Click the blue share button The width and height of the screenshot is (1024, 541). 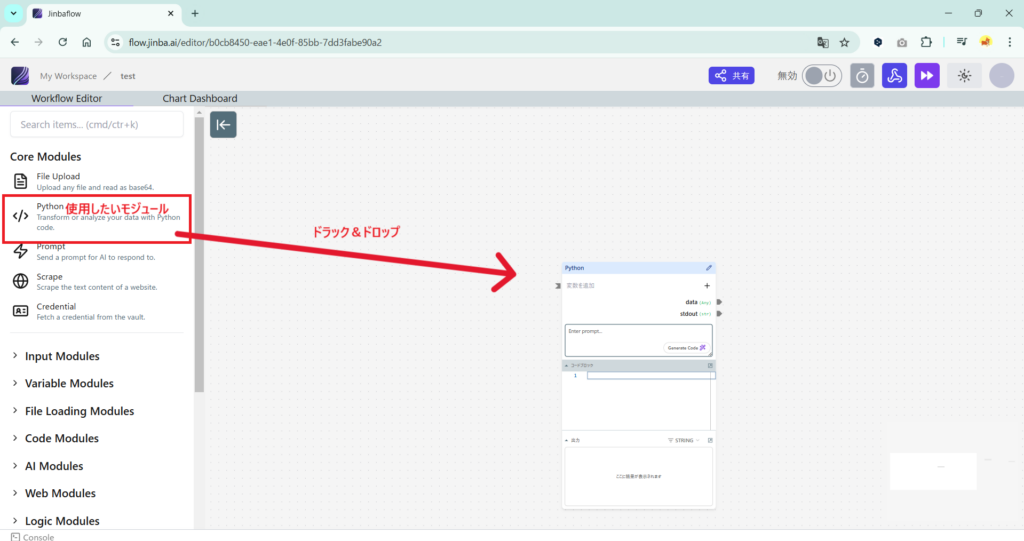(732, 76)
